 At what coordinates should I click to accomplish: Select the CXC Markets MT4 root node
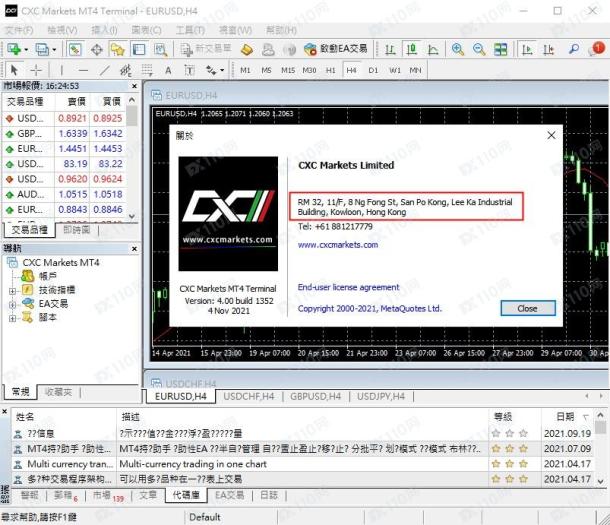[61, 262]
